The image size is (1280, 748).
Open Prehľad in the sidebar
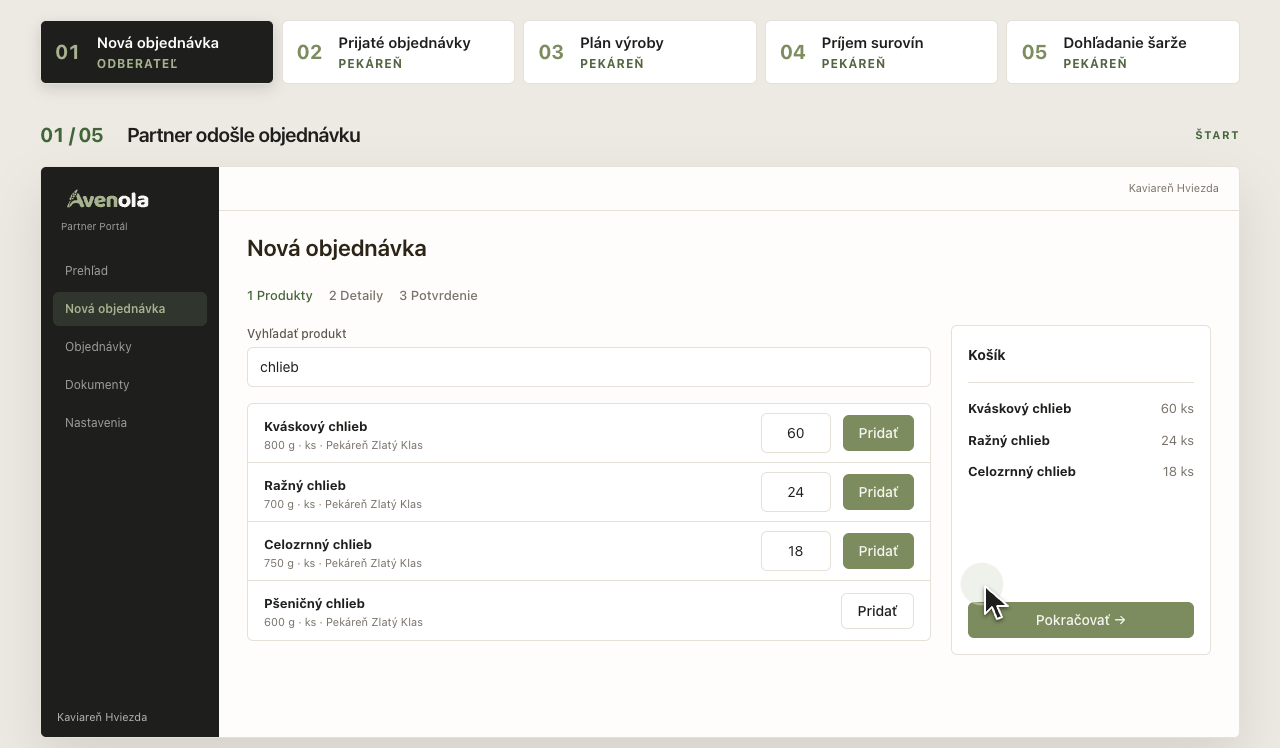(130, 271)
